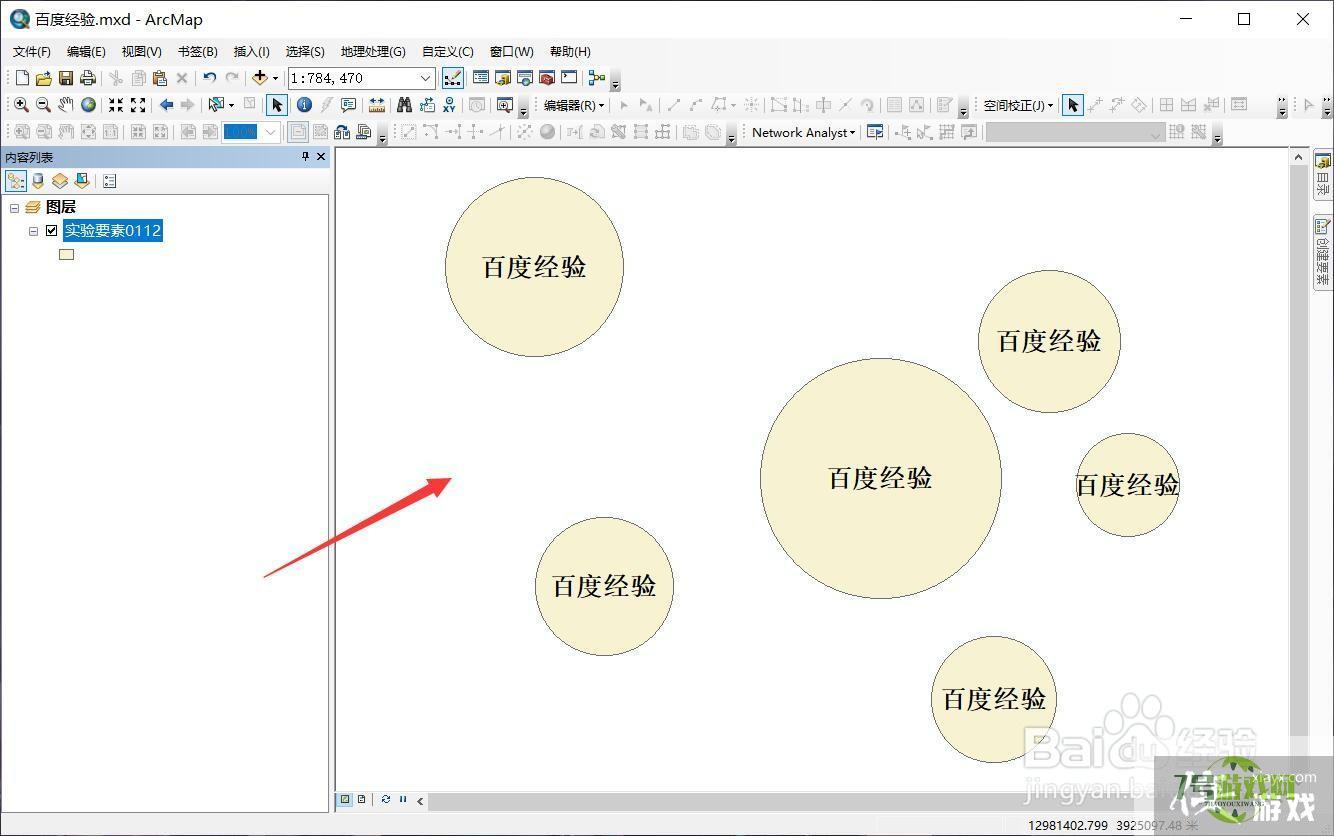Open the Table of Contents window icon
The width and height of the screenshot is (1334, 836).
click(480, 78)
